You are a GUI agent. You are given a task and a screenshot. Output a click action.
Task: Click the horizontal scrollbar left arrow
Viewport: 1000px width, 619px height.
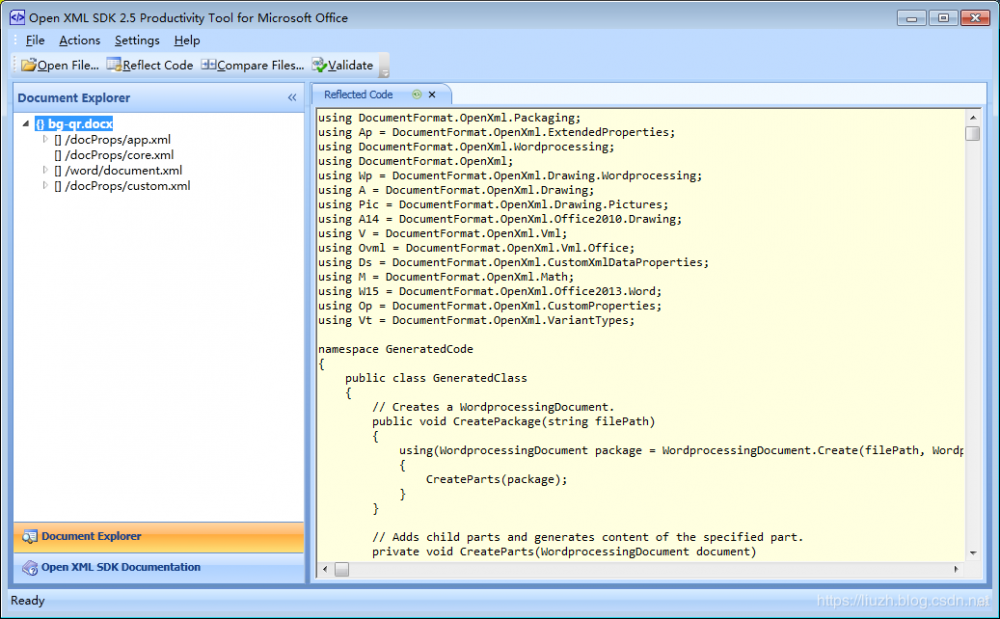[x=325, y=569]
